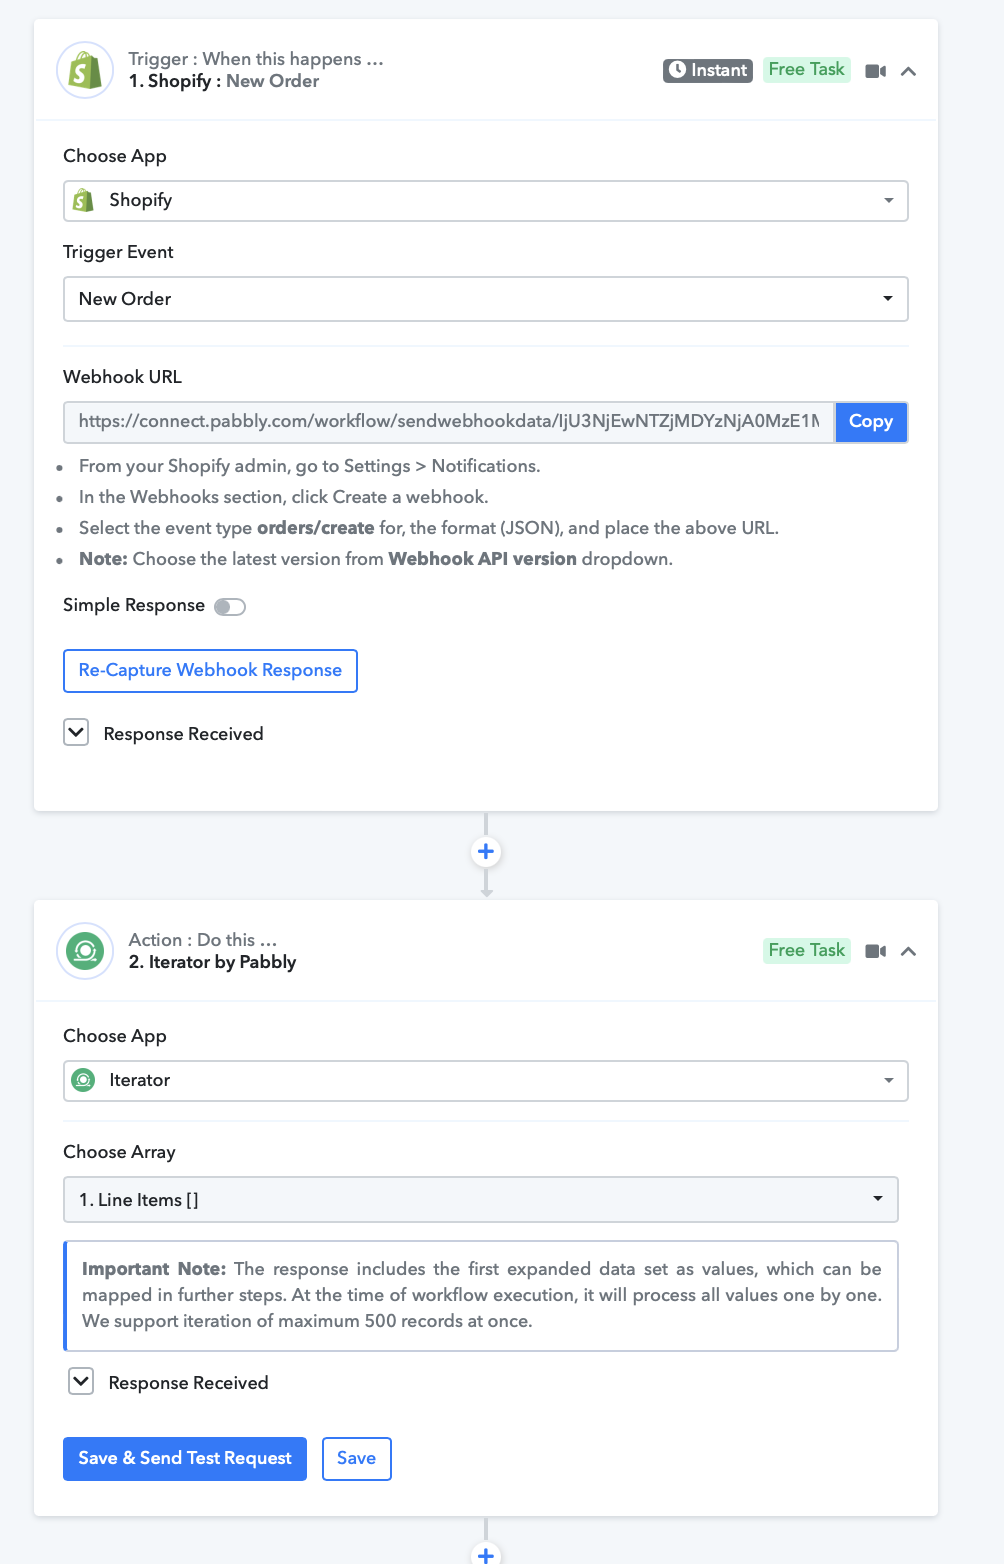Image resolution: width=1004 pixels, height=1564 pixels.
Task: Open the Line Items array dropdown
Action: [481, 1199]
